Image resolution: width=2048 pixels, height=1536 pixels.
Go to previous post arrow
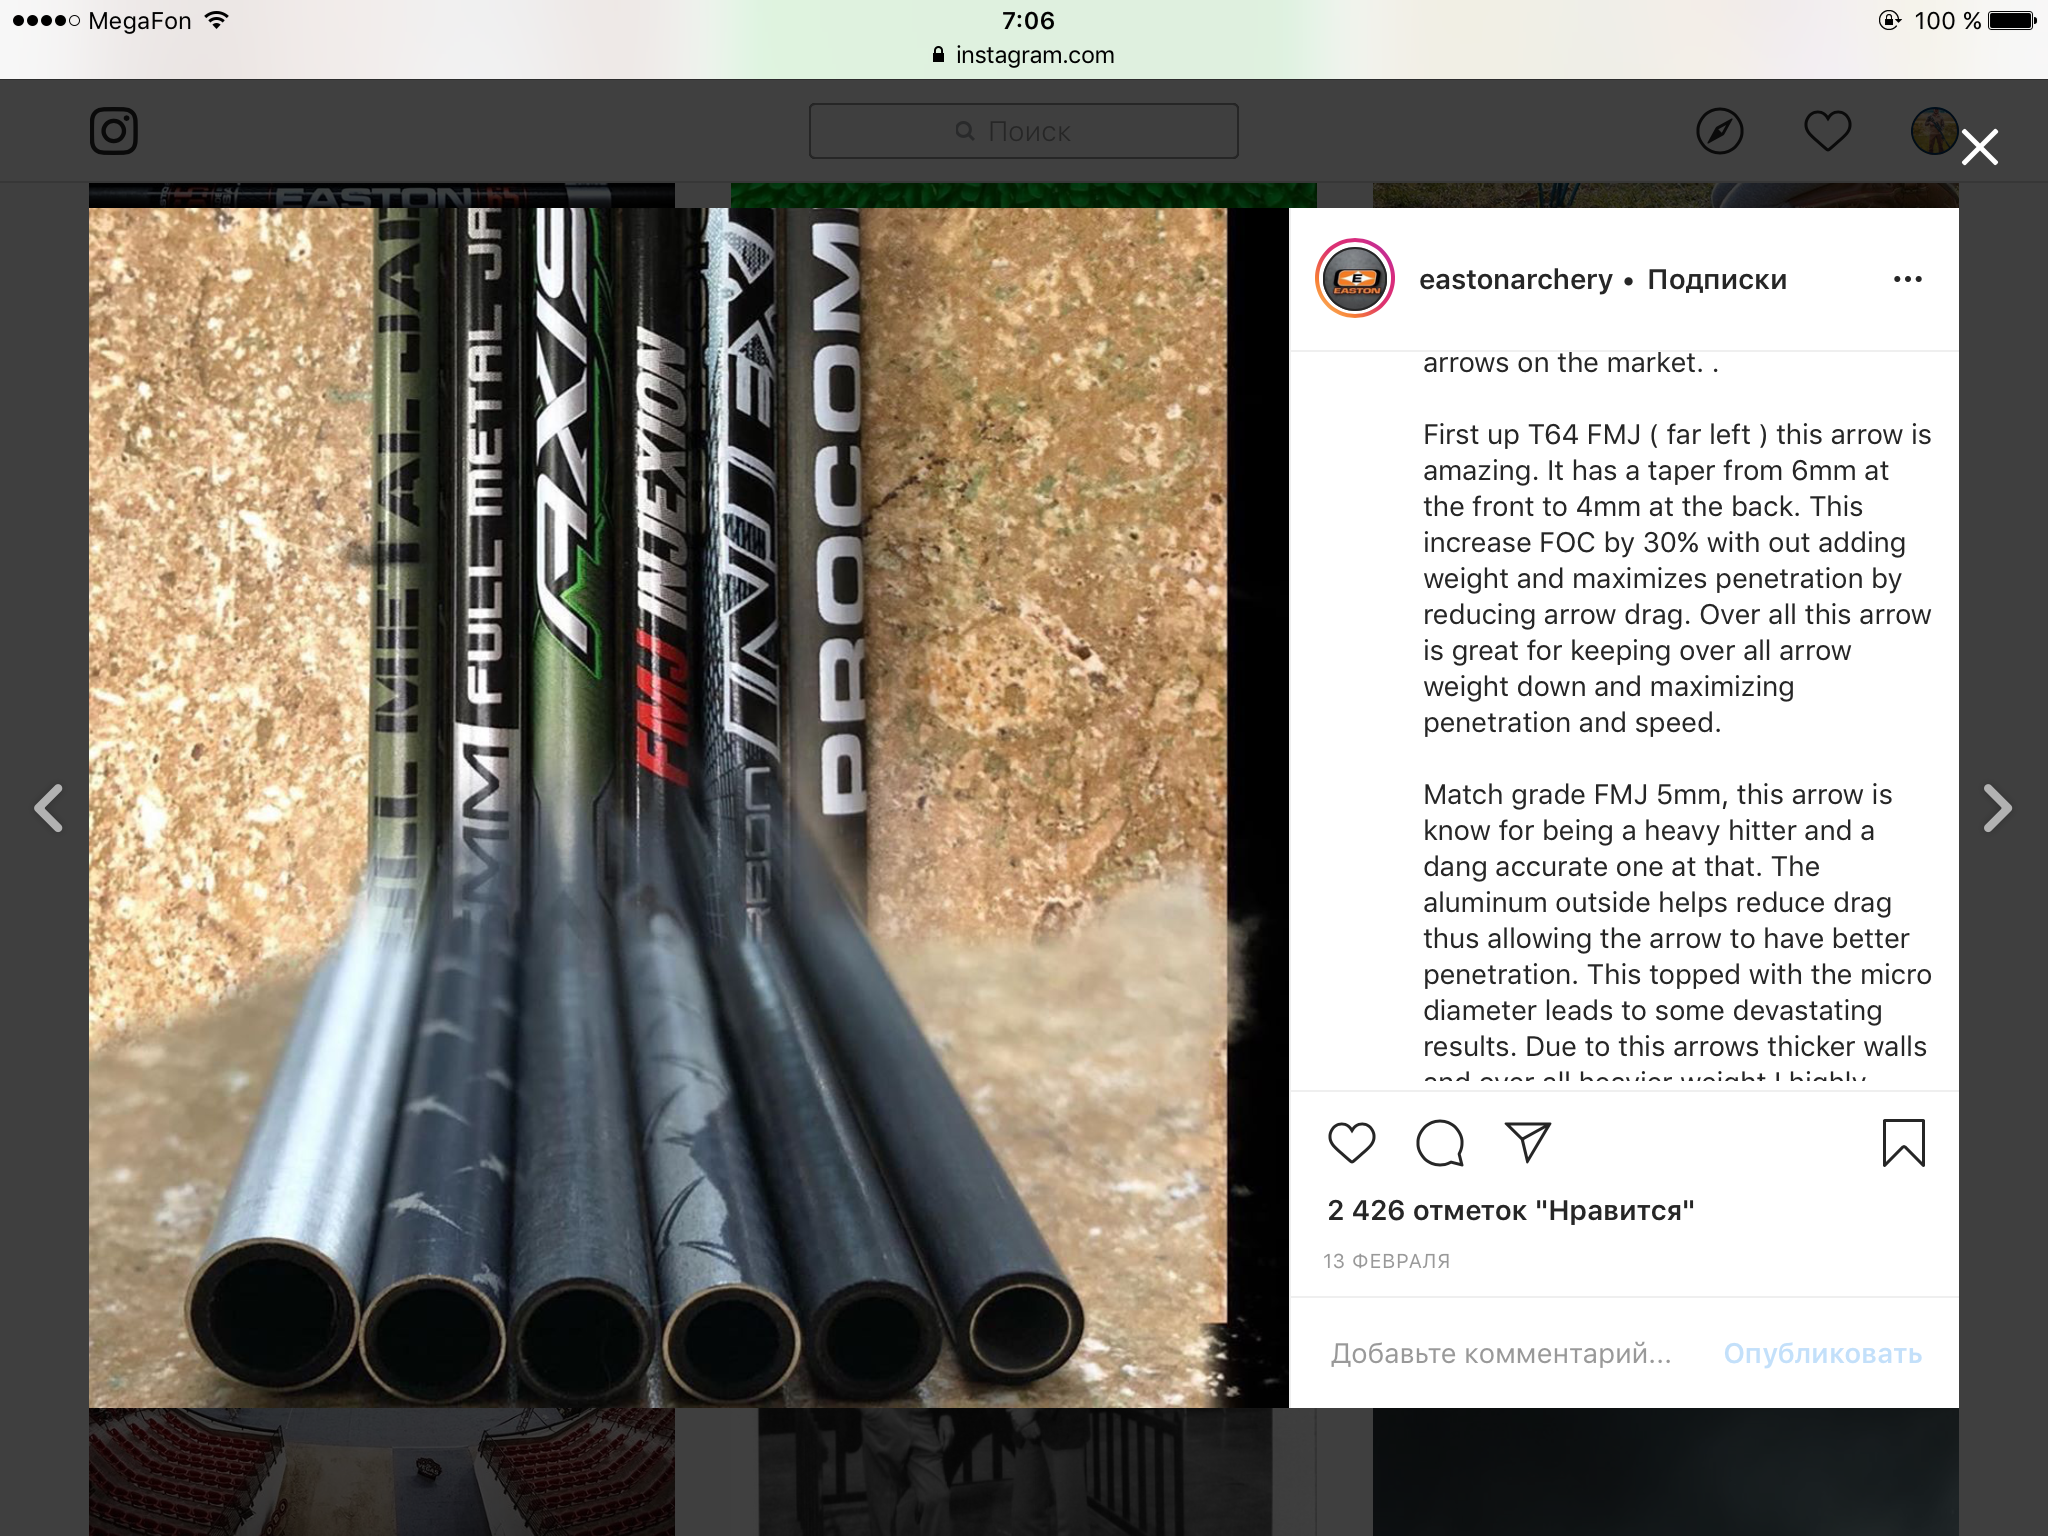(x=49, y=808)
